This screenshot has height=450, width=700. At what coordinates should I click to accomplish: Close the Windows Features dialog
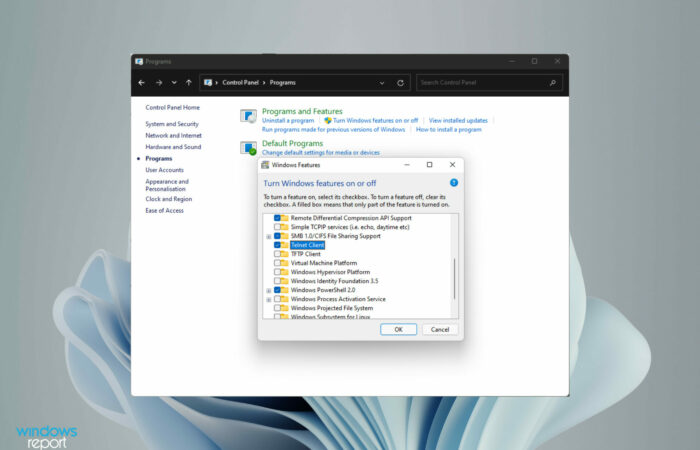point(452,165)
